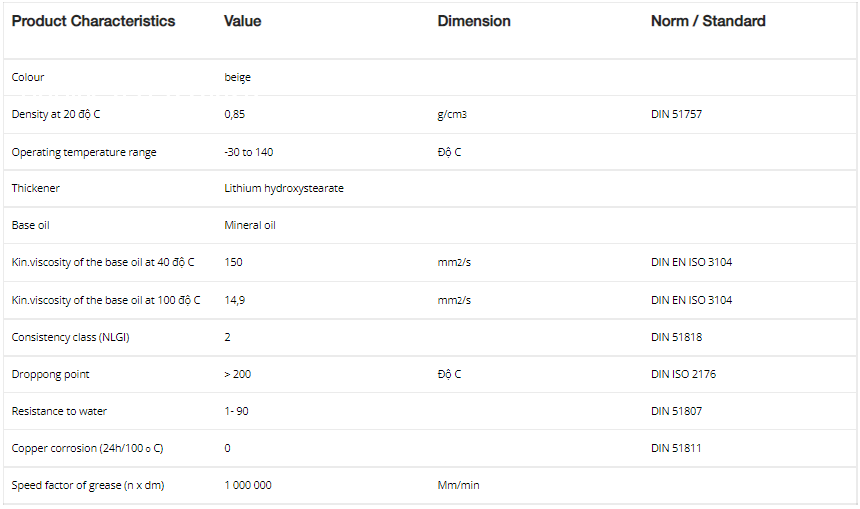Select the 14,9 viscosity value
Viewport: 860px width, 509px height.
pos(235,300)
